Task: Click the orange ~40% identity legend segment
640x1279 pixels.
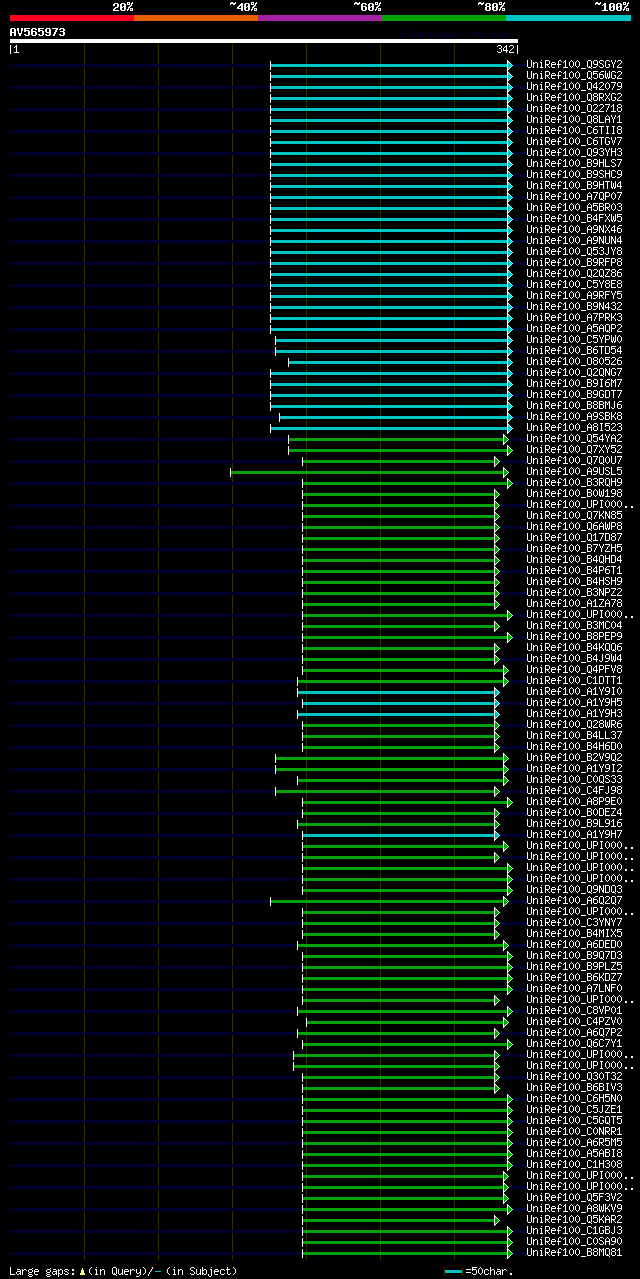Action: (196, 18)
